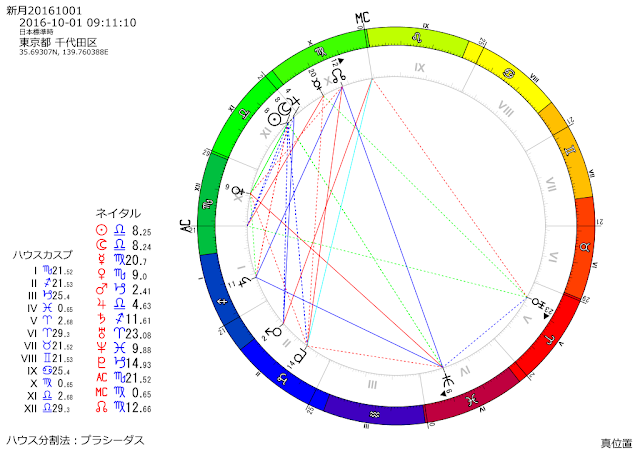Viewport: 640px width, 452px height.
Task: Click house cusp row VI Aries 29.3
Action: (x=49, y=334)
